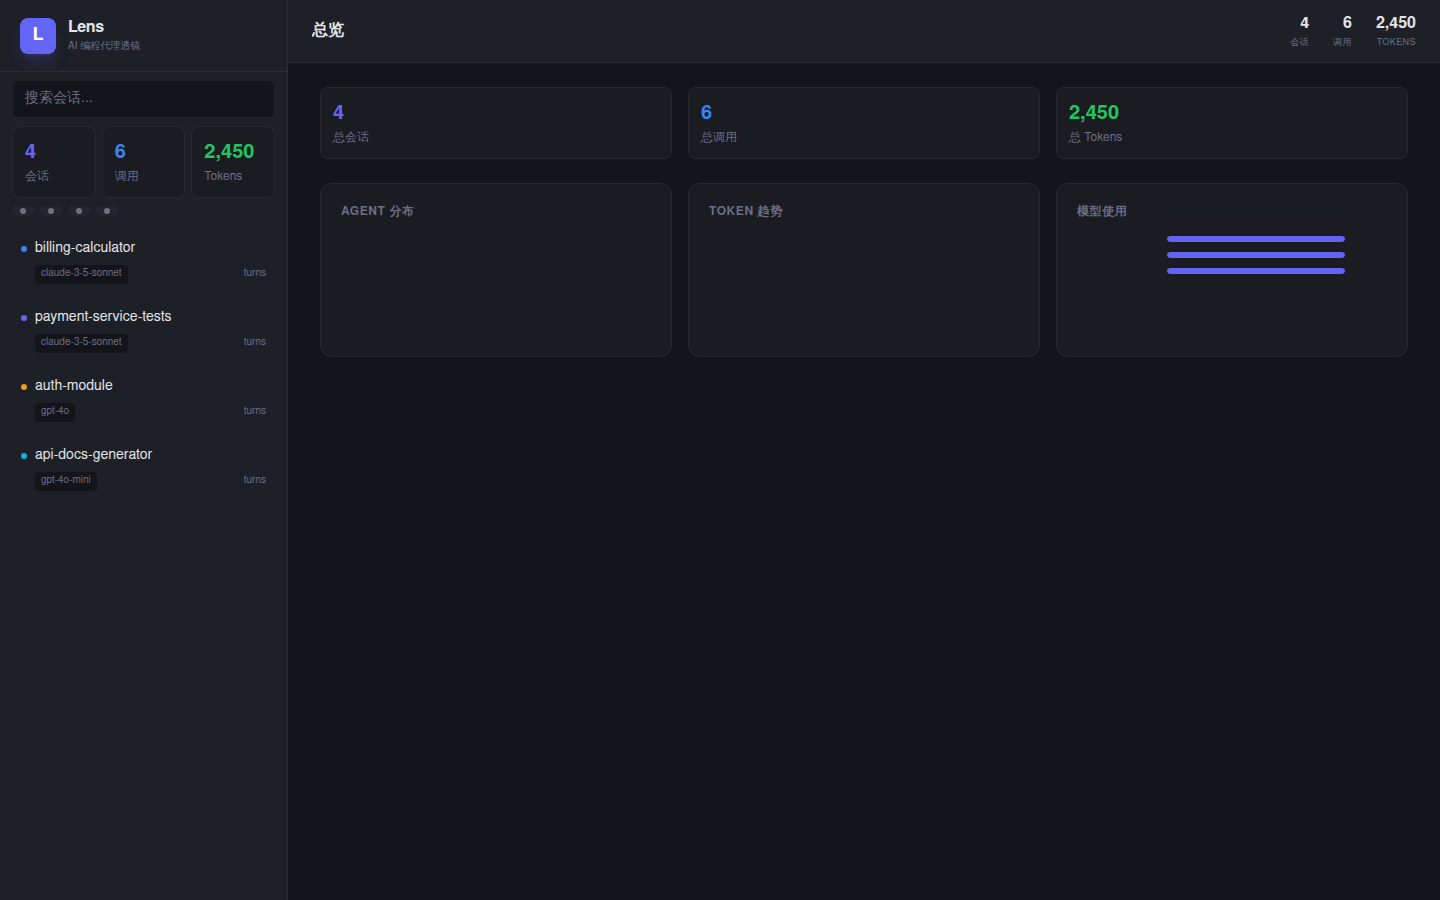This screenshot has height=900, width=1440.
Task: Click the gpt-4o-mini tag under api-docs-generator
Action: click(x=66, y=480)
